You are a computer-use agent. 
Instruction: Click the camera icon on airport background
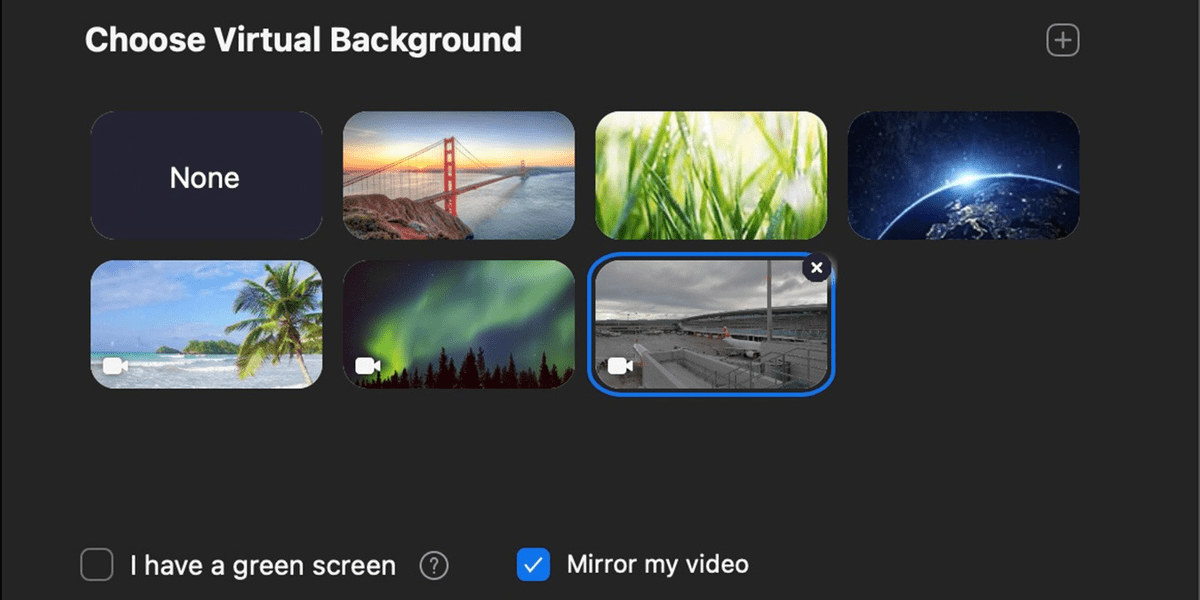[621, 365]
